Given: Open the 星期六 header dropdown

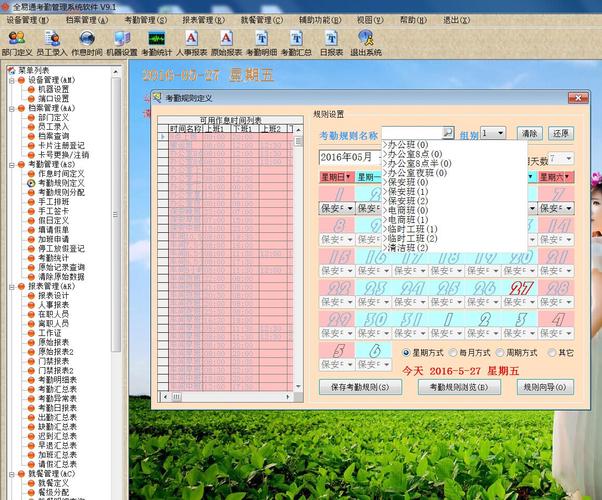Looking at the screenshot, I should [567, 177].
